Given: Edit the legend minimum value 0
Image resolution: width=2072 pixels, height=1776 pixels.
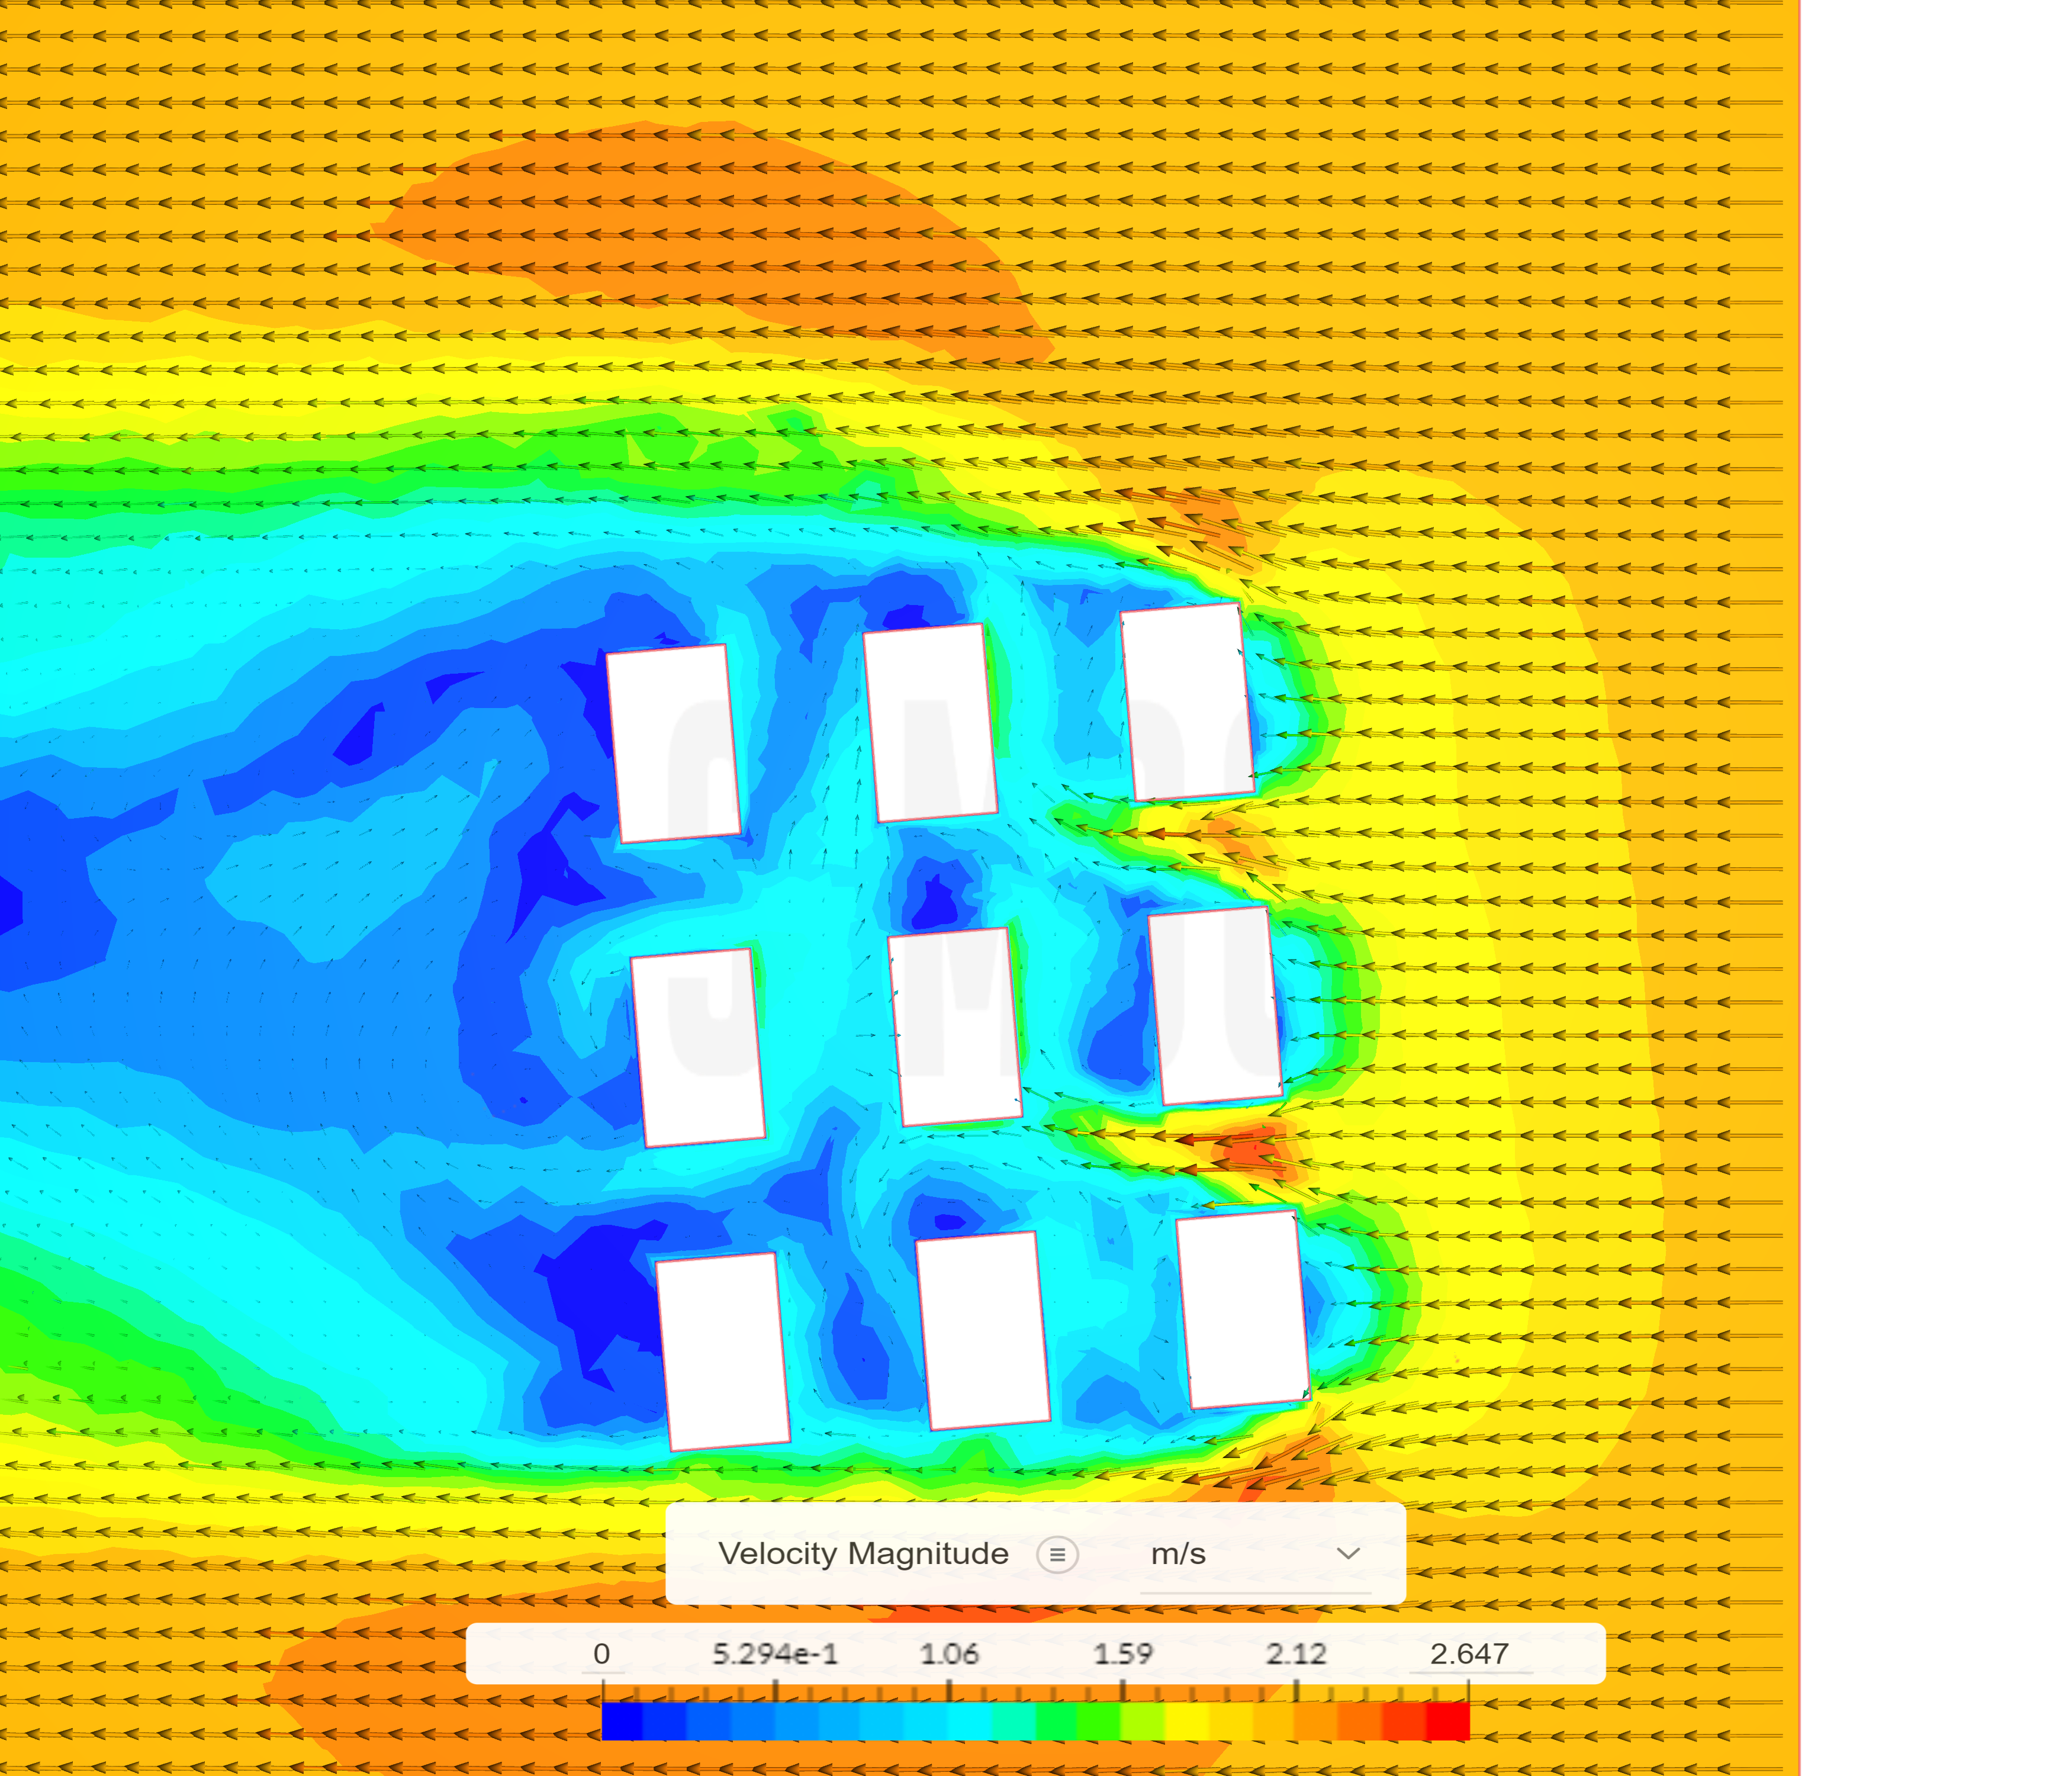Looking at the screenshot, I should click(x=601, y=1654).
